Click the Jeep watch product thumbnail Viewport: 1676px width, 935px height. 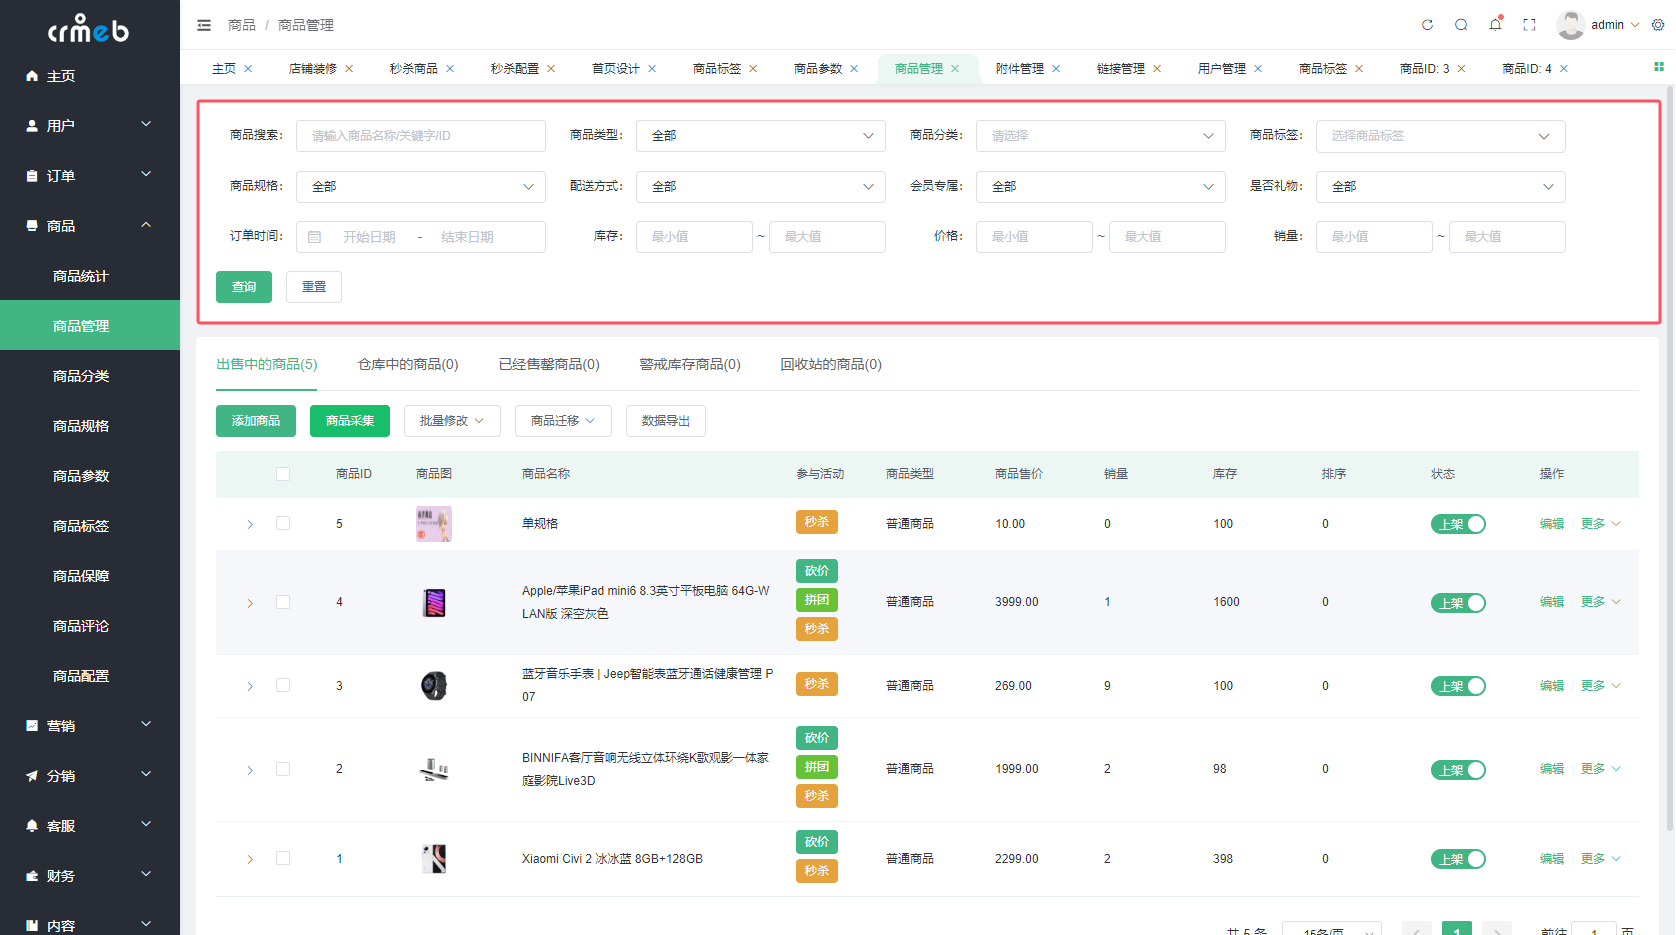(x=434, y=686)
